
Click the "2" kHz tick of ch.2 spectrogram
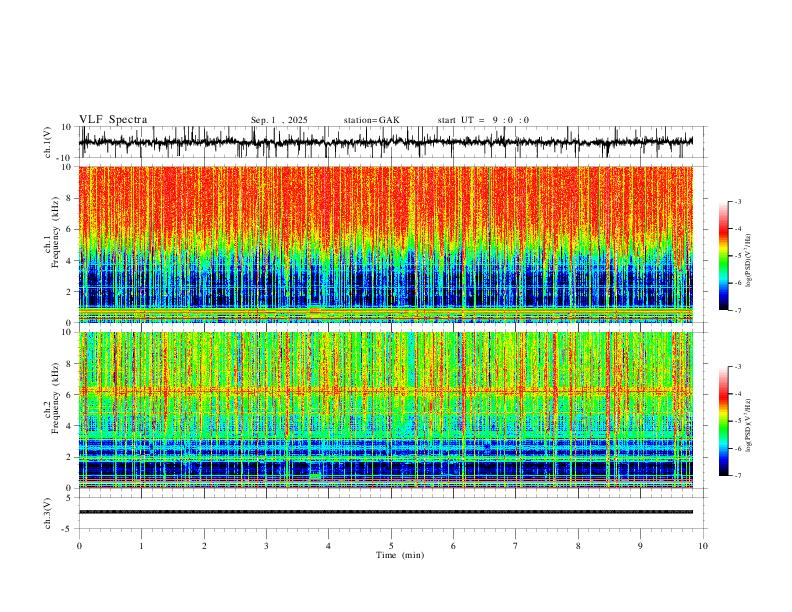[x=69, y=457]
